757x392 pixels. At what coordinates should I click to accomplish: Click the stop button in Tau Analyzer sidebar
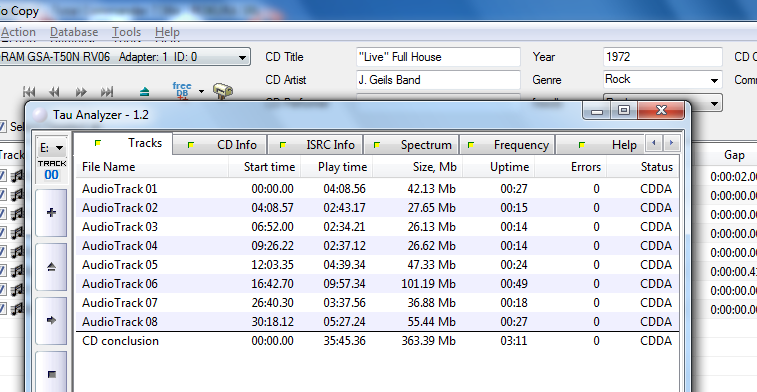tap(51, 374)
